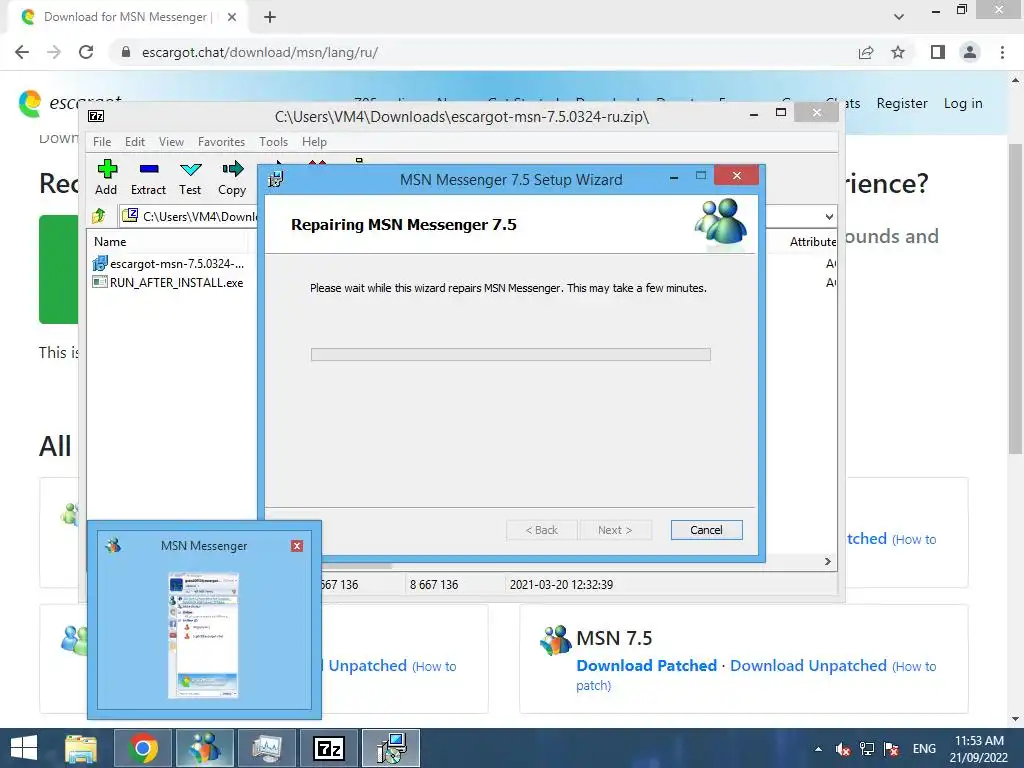Click the monitor app taskbar icon
The height and width of the screenshot is (768, 1024).
266,748
